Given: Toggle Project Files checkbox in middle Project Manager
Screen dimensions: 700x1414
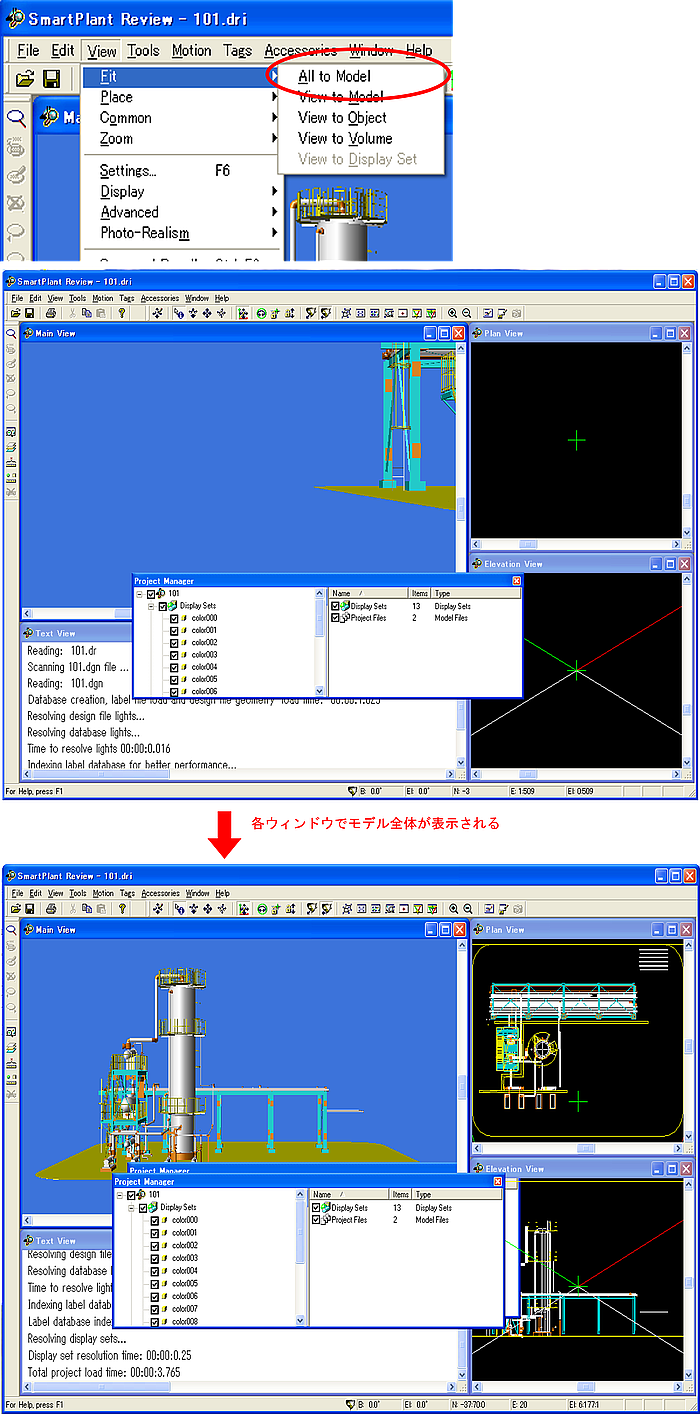Looking at the screenshot, I should click(x=336, y=618).
